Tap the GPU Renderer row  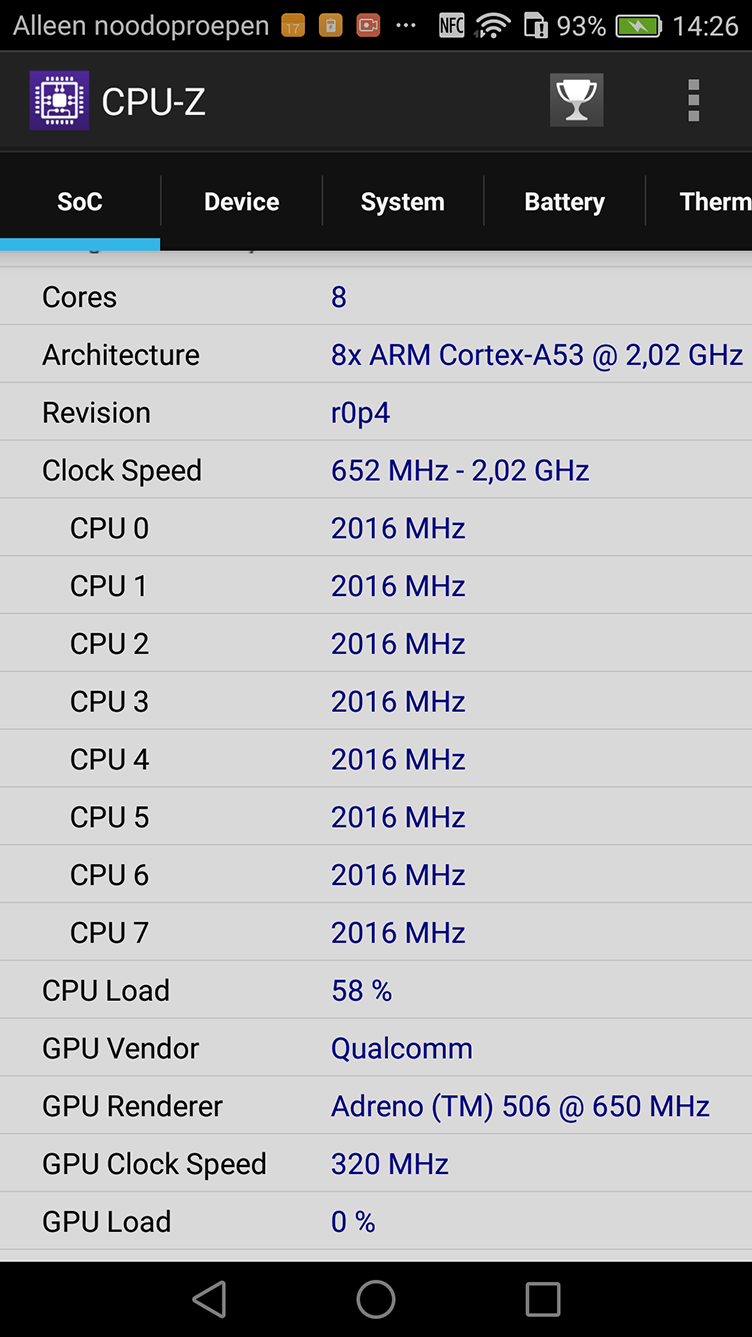tap(376, 1106)
